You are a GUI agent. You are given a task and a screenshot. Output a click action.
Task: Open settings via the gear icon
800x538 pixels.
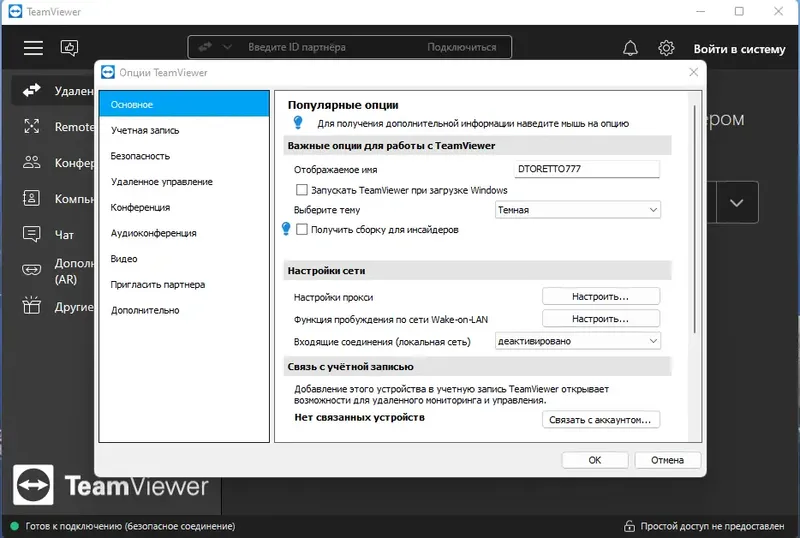point(666,48)
